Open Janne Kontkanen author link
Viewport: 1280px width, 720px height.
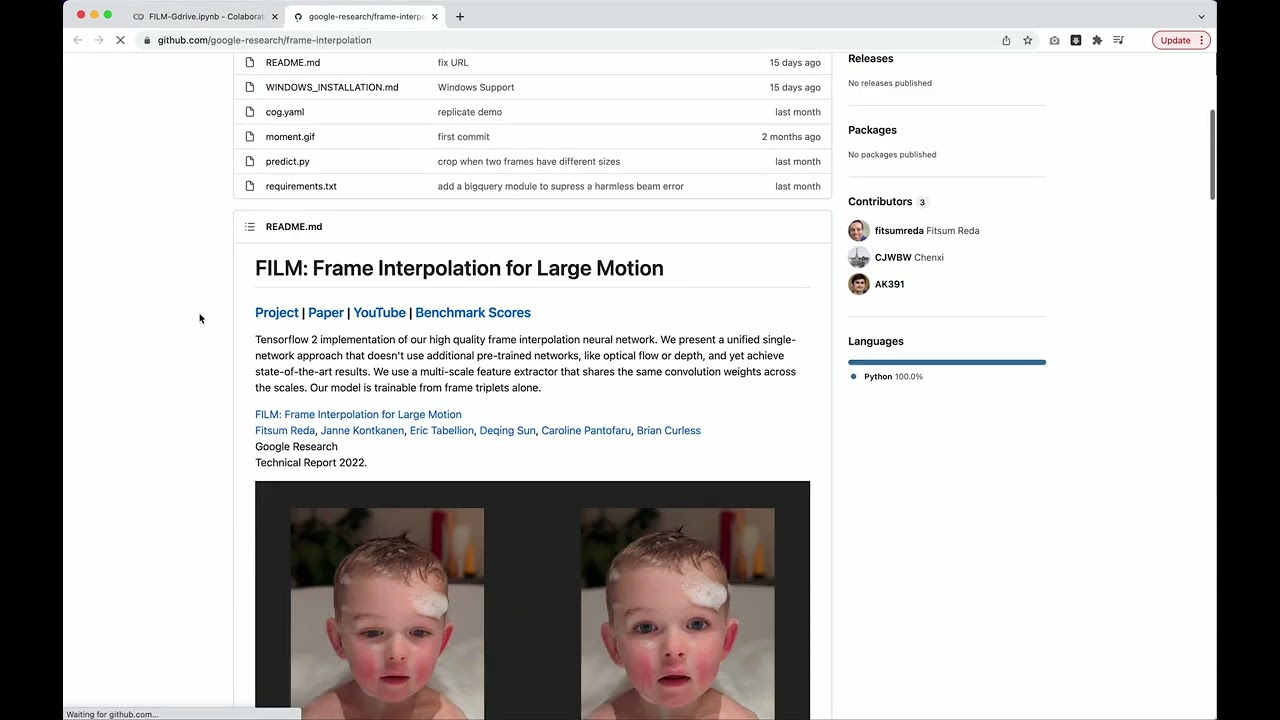pos(362,430)
